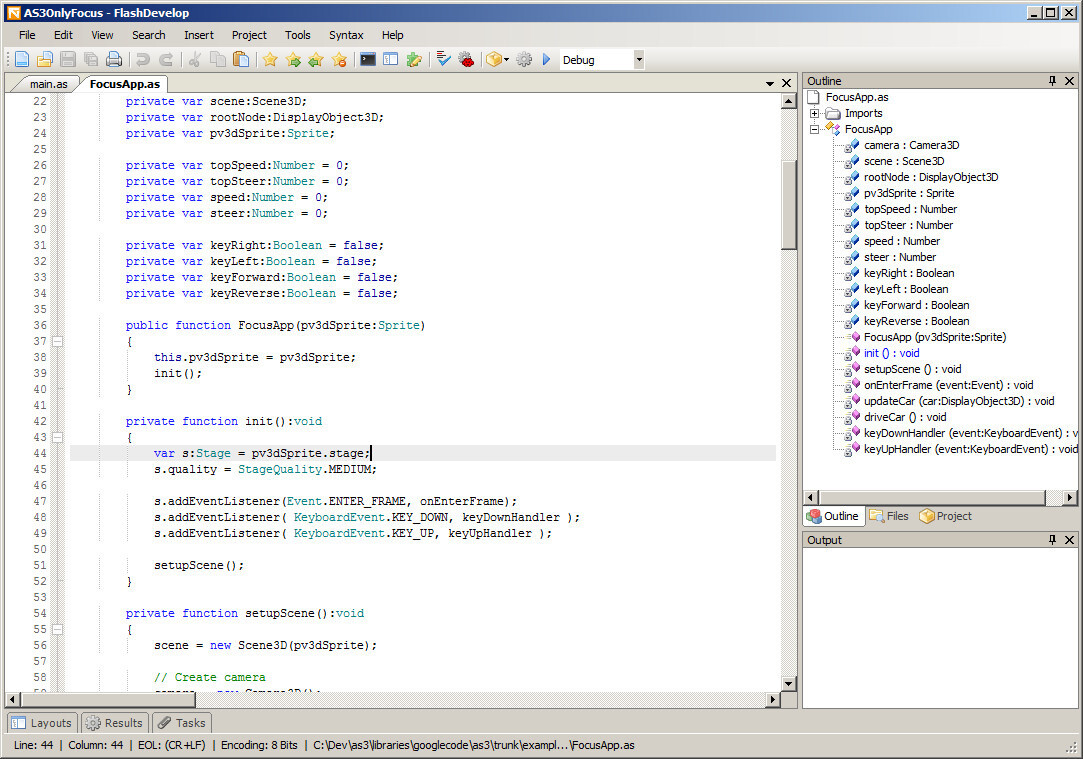
Task: Expand the Imports folder in Outline
Action: pos(814,113)
